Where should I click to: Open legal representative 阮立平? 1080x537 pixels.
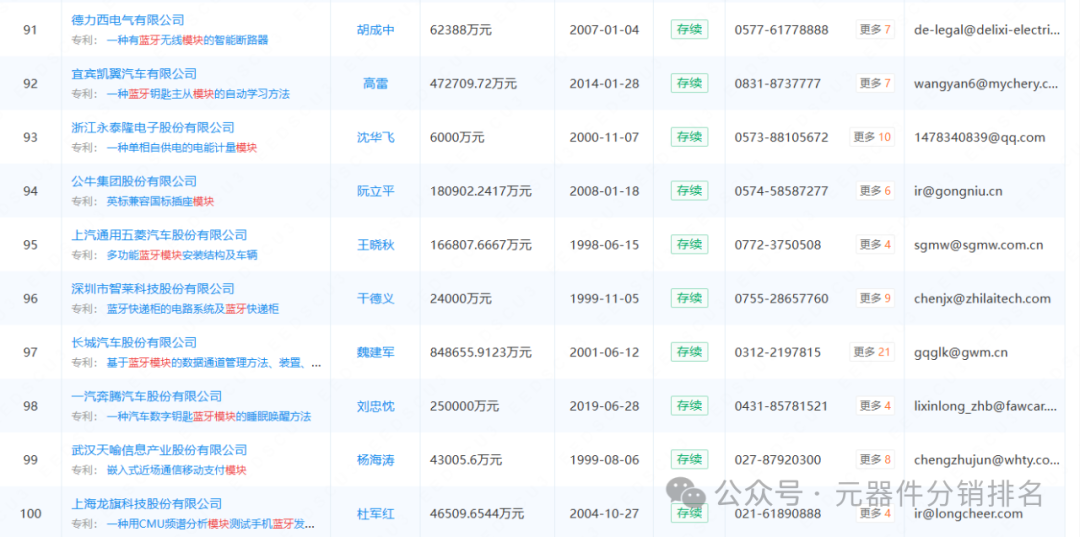point(375,191)
